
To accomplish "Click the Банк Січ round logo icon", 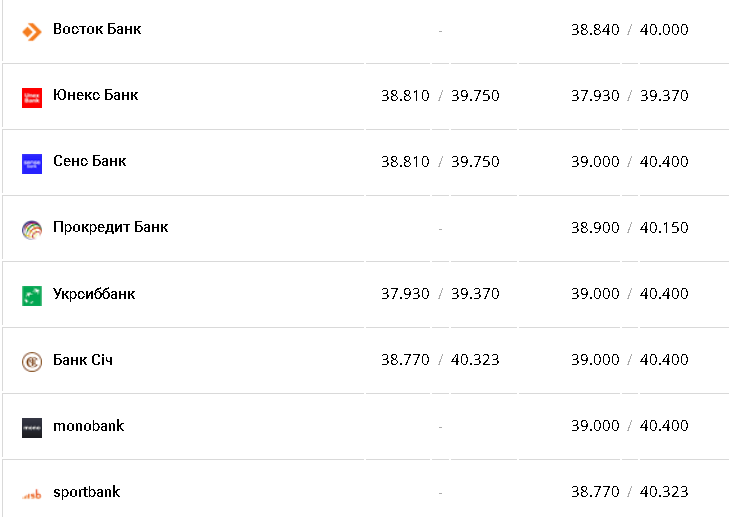I will click(32, 361).
